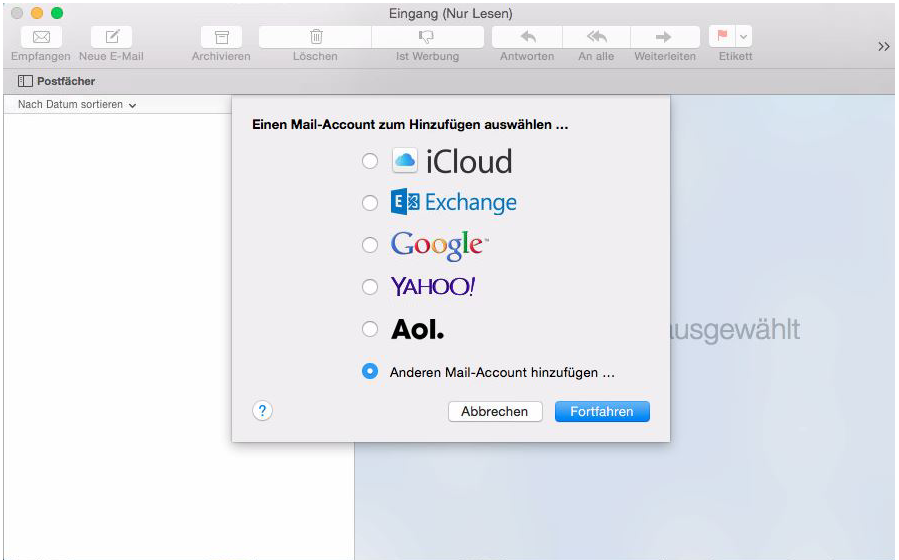Screen dimensions: 899x560
Task: Open help with the question mark button
Action: point(262,410)
